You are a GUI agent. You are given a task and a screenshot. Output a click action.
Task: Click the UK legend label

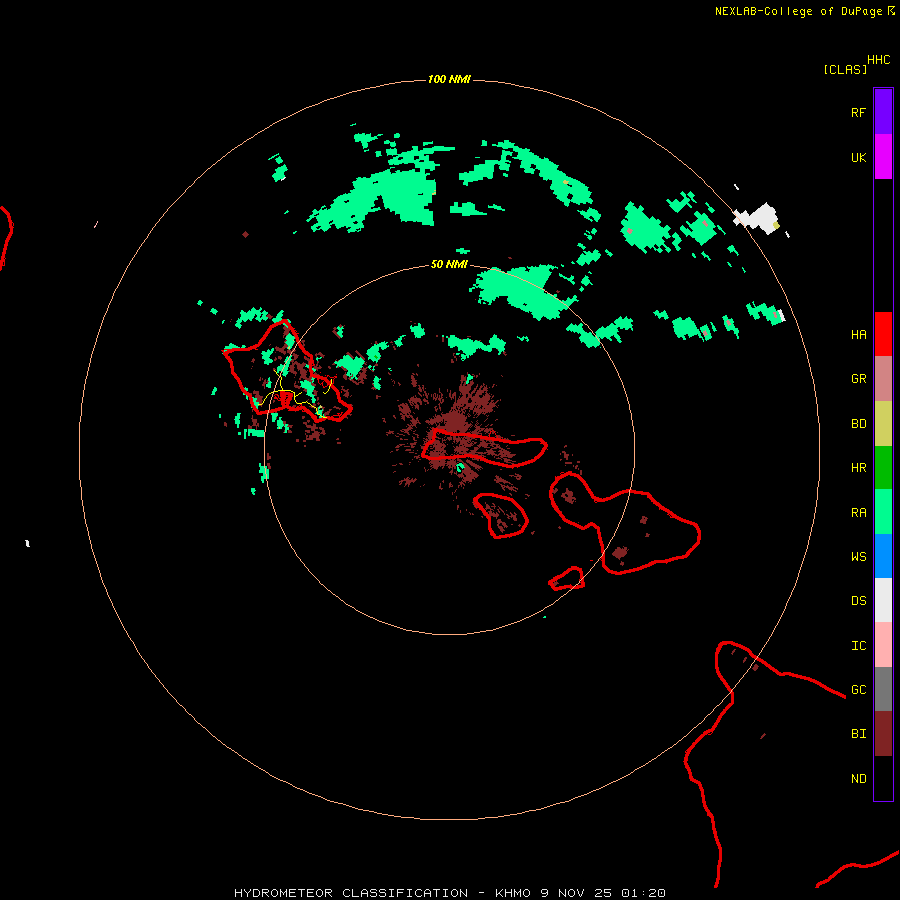coord(858,157)
